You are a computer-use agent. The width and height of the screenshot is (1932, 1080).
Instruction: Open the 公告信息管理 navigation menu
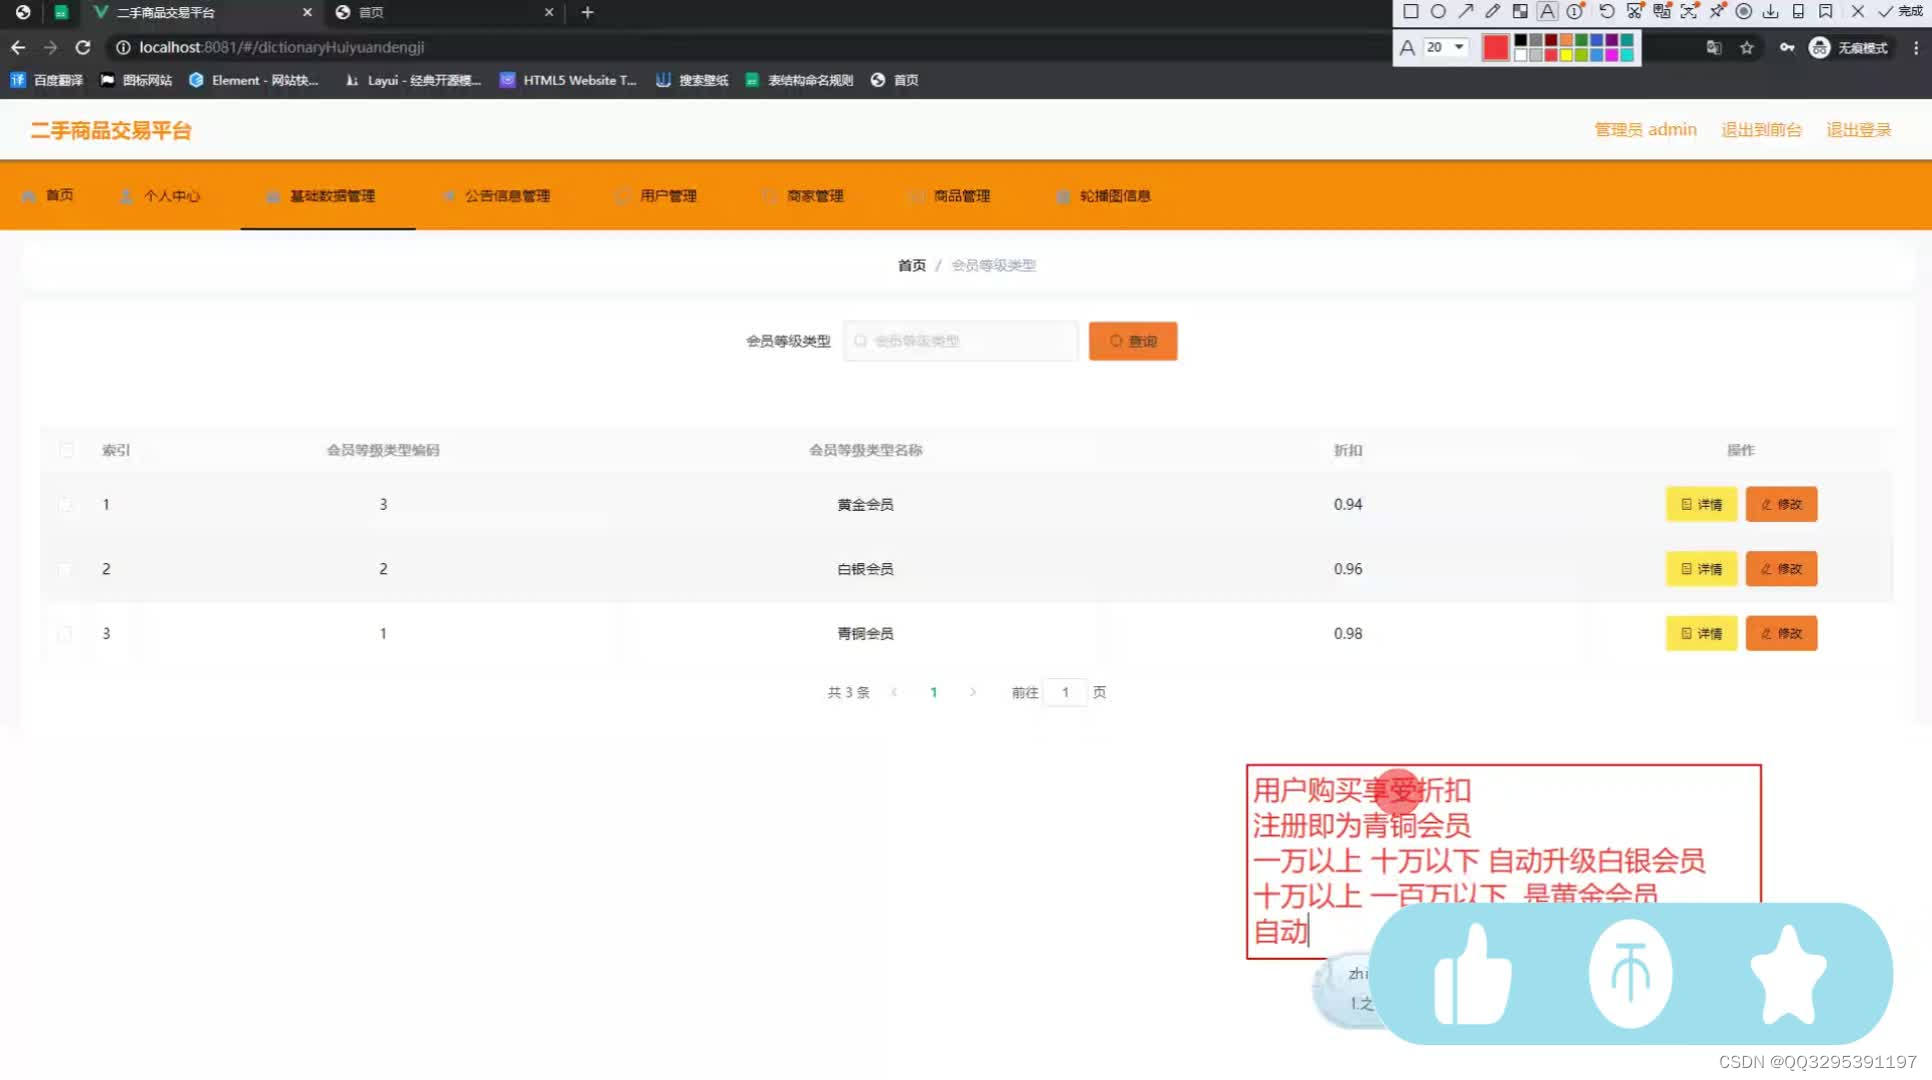497,196
